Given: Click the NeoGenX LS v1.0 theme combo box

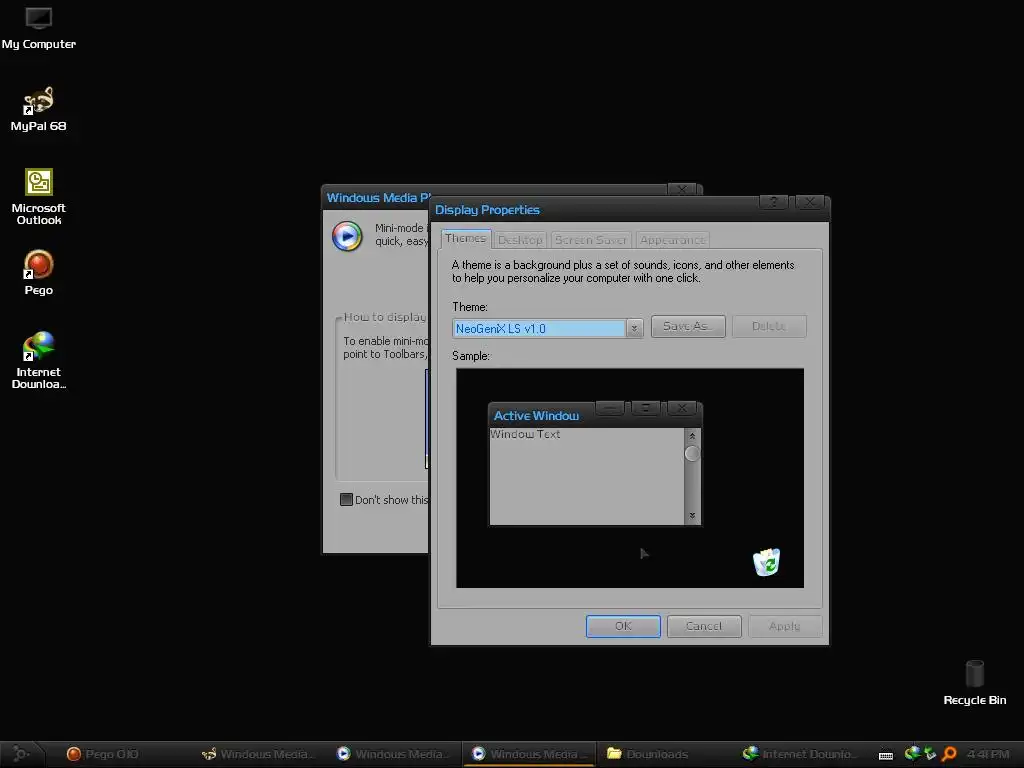Looking at the screenshot, I should (x=547, y=328).
